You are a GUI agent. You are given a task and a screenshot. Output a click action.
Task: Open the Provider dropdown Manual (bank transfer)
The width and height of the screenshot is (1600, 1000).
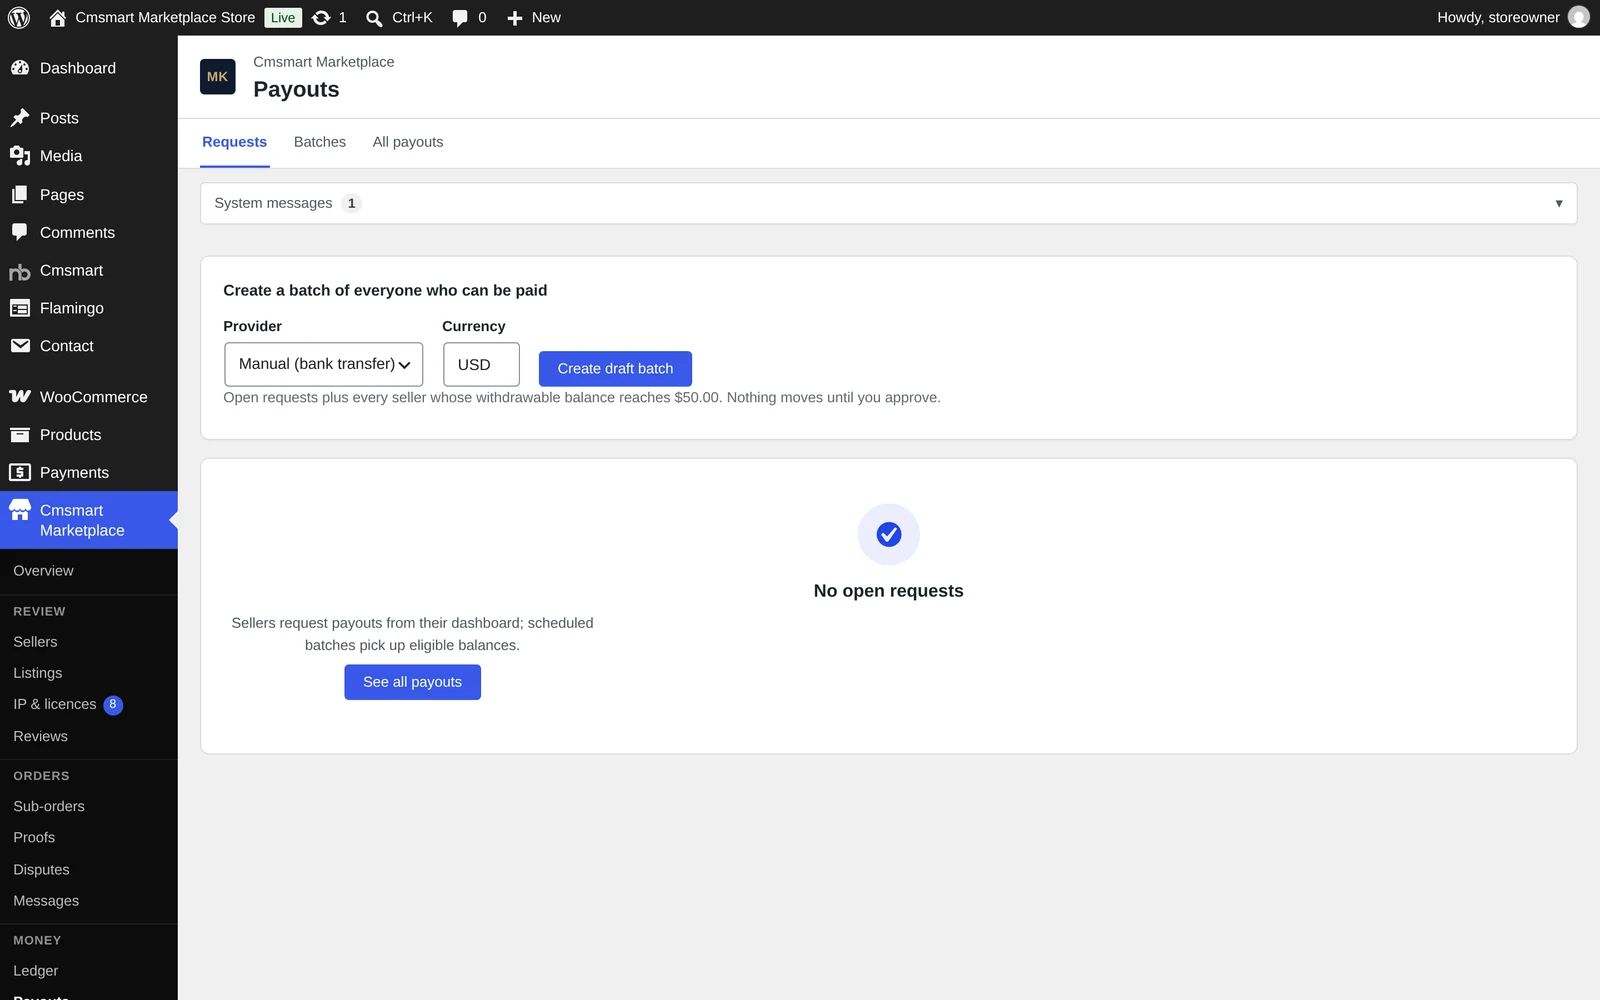click(324, 364)
